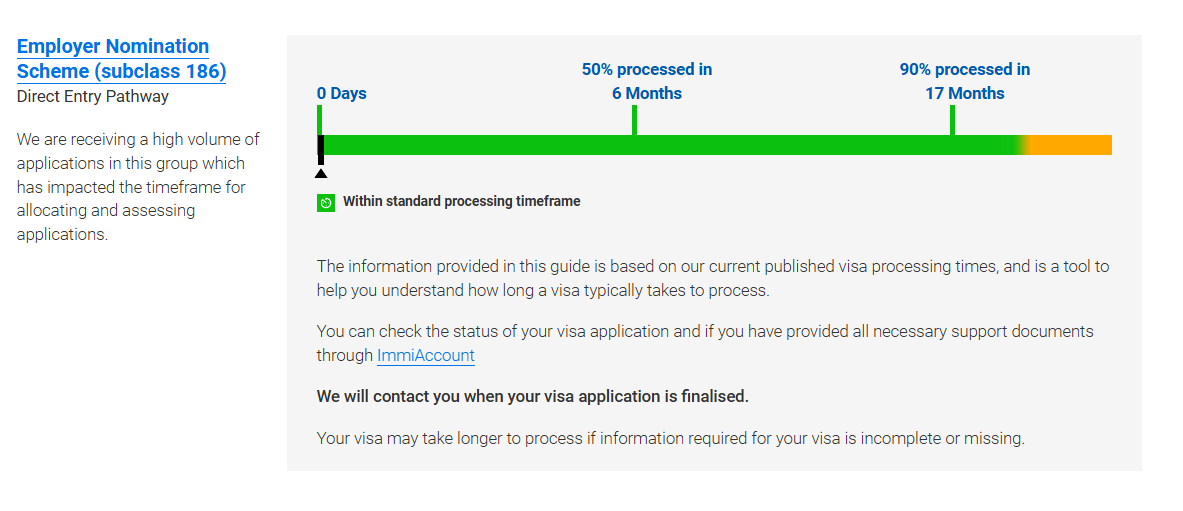Click the orange section of the processing bar

[x=1071, y=145]
